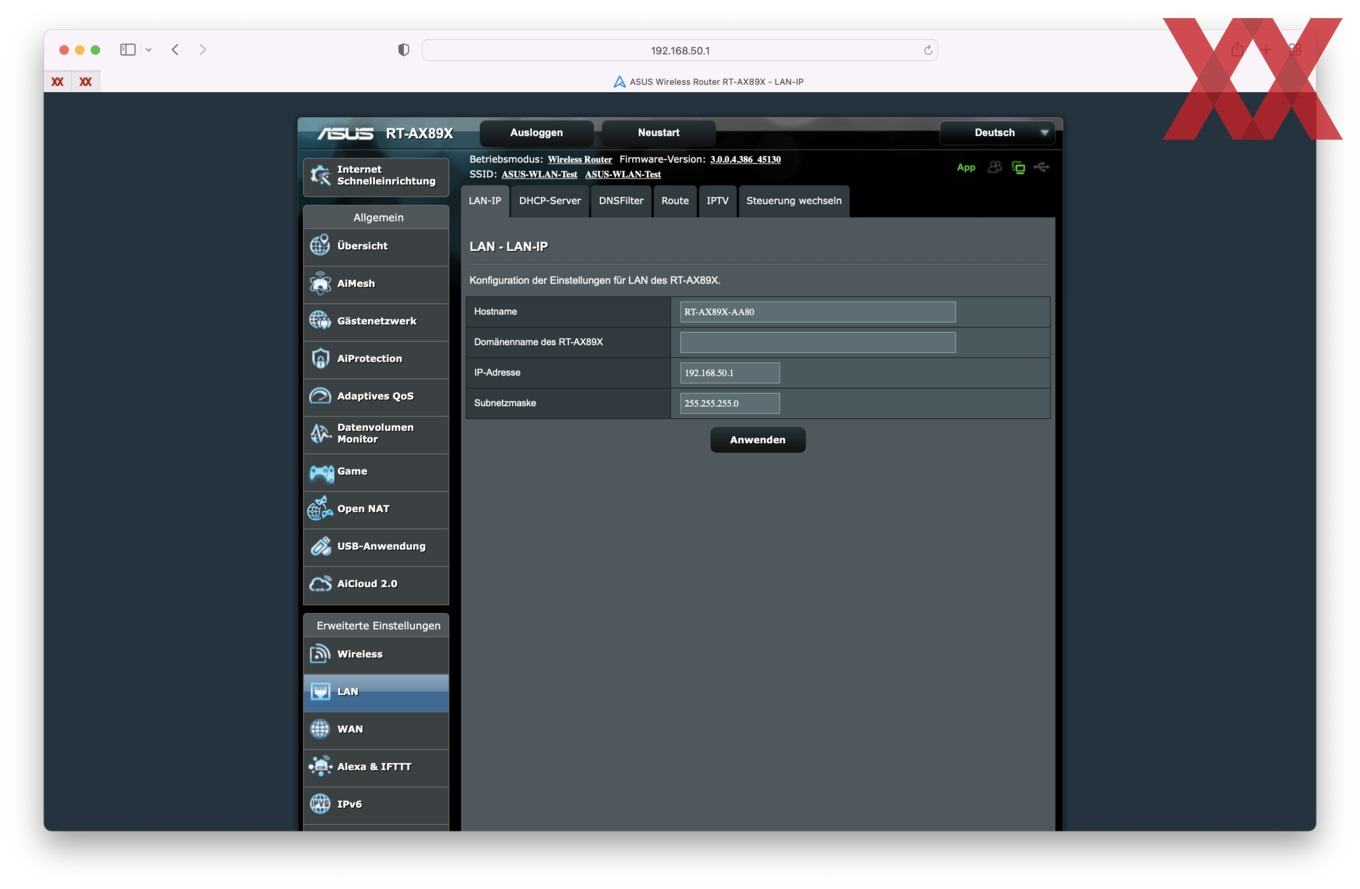Click the second pinned XX tab
Screen dimensions: 1360x889
pos(86,82)
